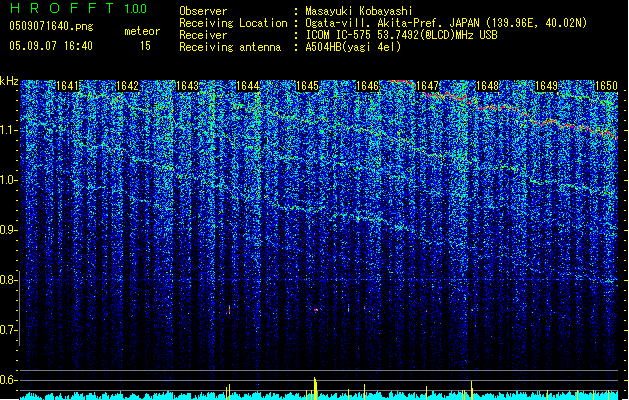
Task: Click observer name Masayuki Kobayashi
Action: click(359, 11)
